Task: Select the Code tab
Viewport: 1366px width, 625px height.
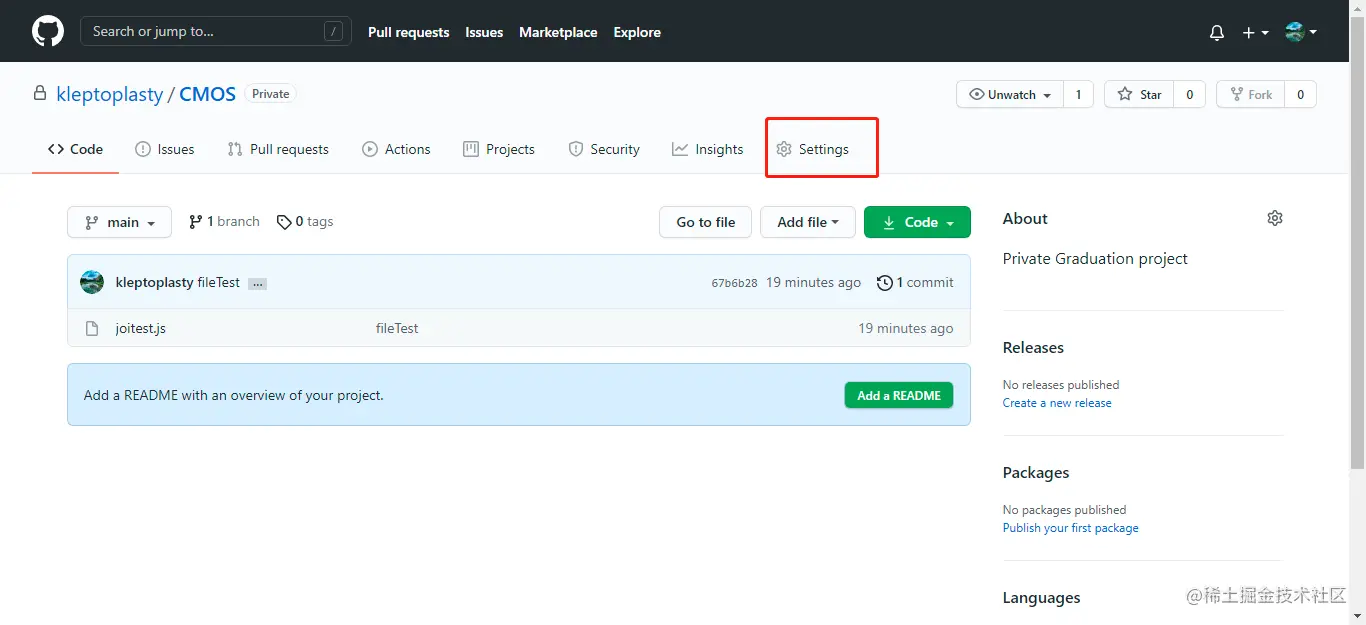Action: [76, 149]
